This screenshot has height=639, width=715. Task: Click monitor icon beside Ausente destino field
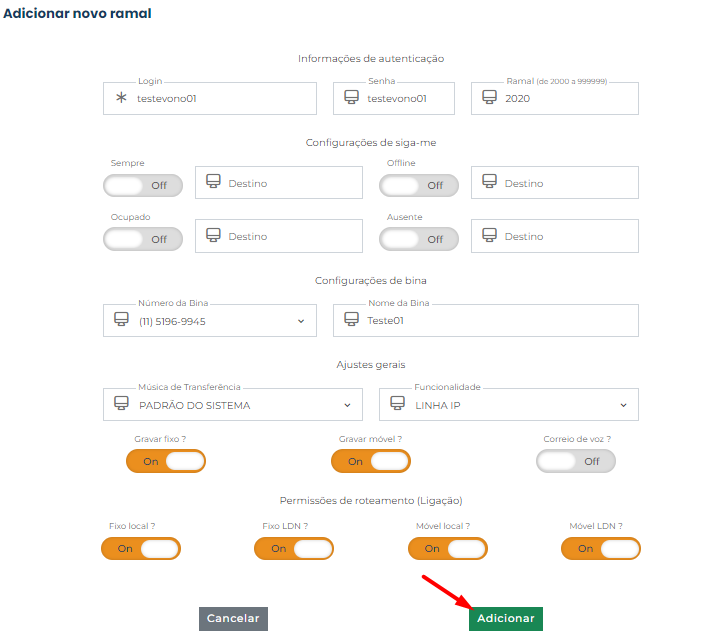[x=489, y=236]
